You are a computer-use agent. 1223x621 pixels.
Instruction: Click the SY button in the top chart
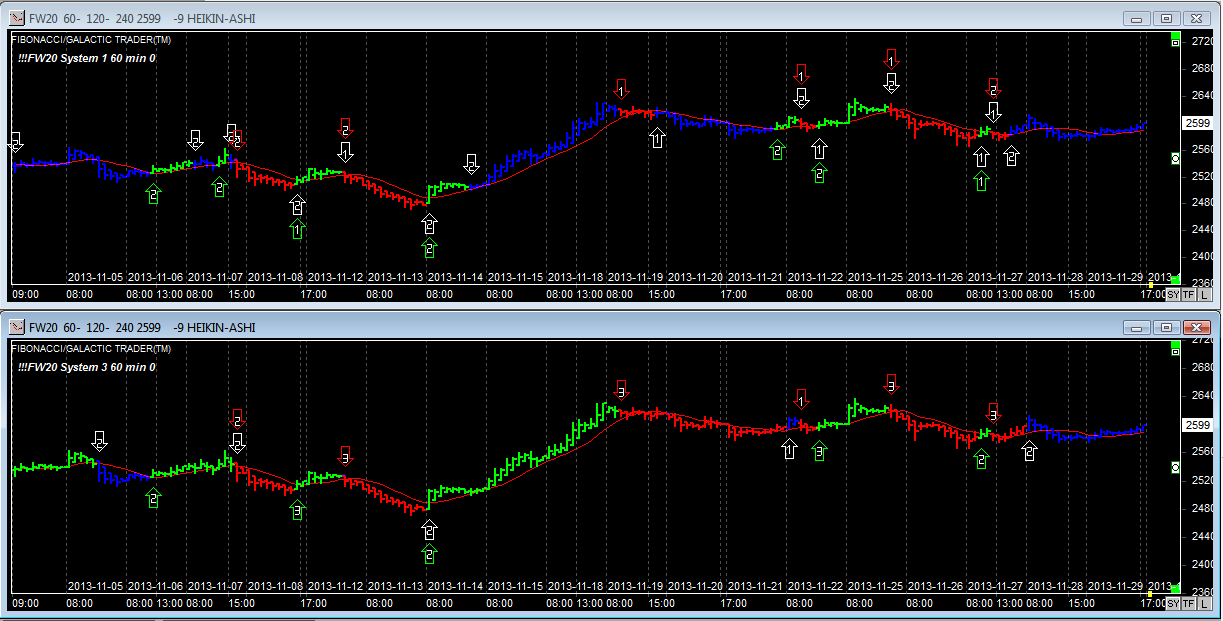tap(1173, 295)
